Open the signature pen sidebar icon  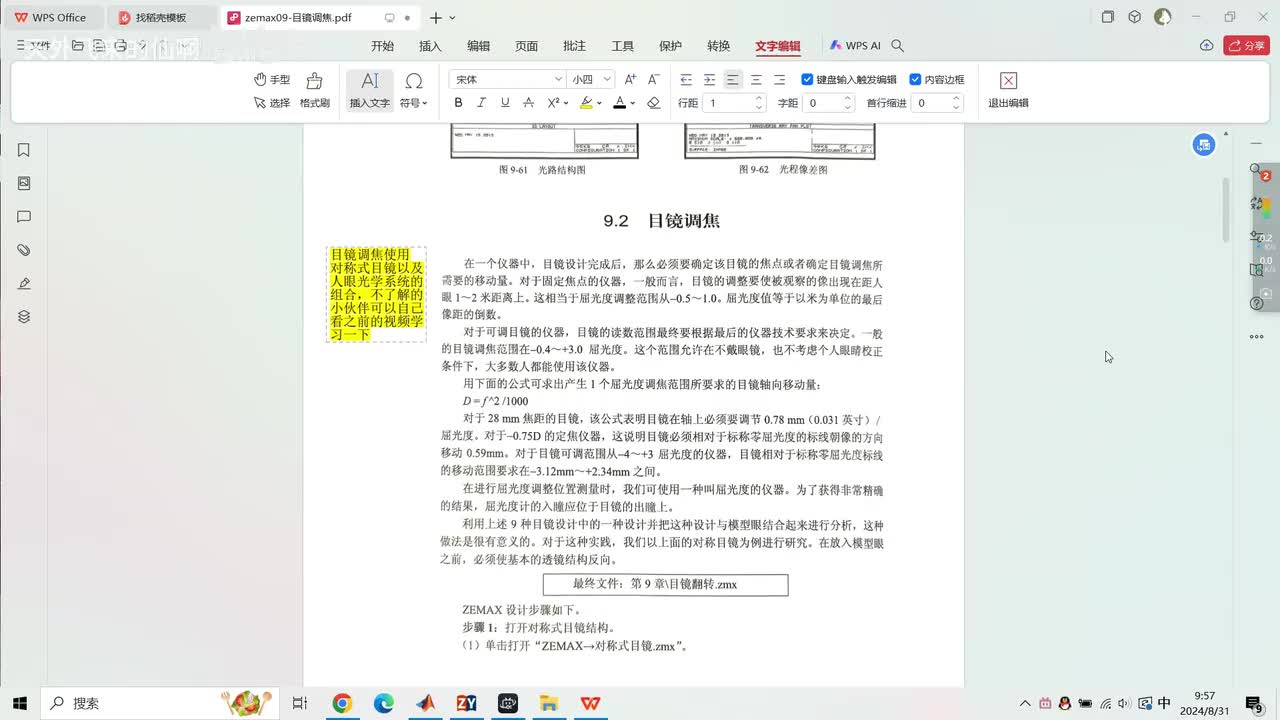(x=24, y=283)
